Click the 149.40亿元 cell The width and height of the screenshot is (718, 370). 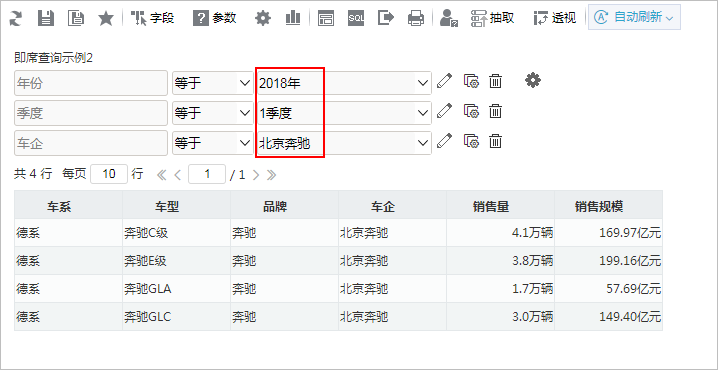coord(609,317)
